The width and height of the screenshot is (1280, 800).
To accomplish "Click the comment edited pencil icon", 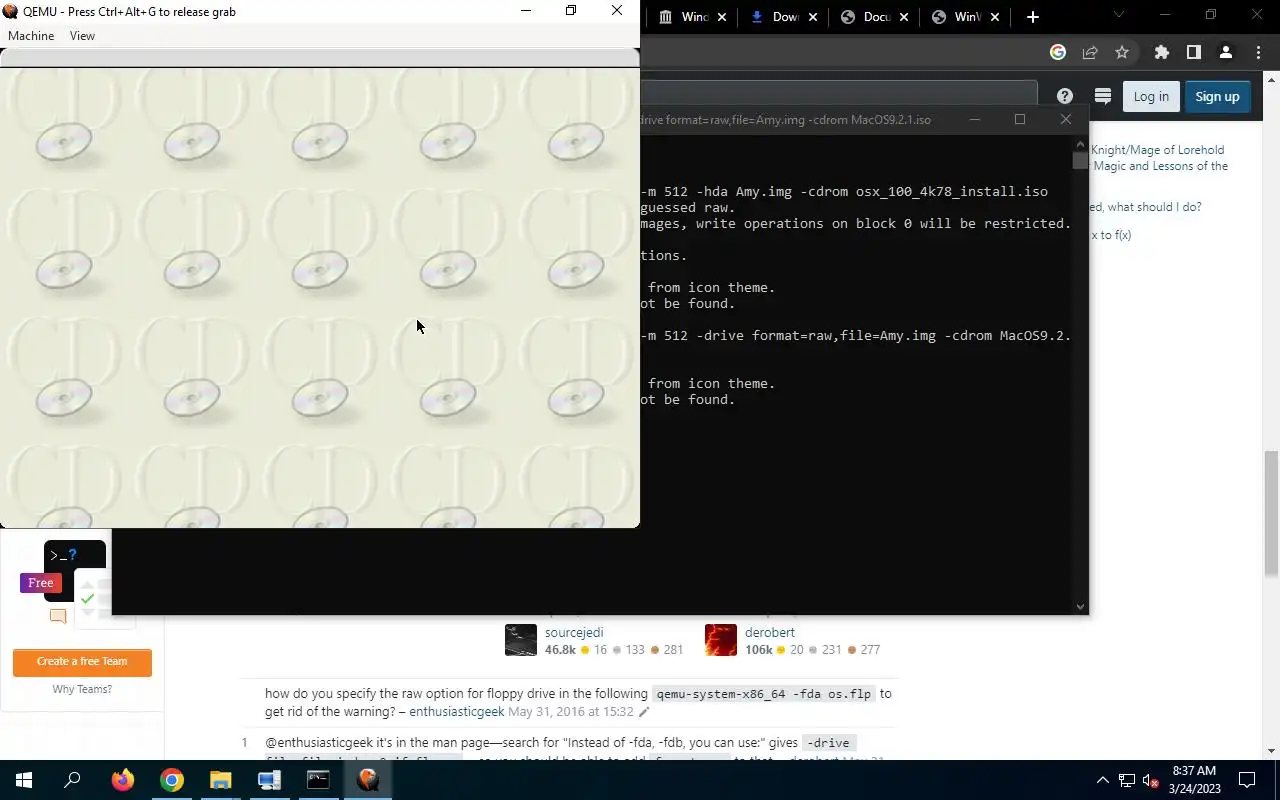I will [644, 712].
